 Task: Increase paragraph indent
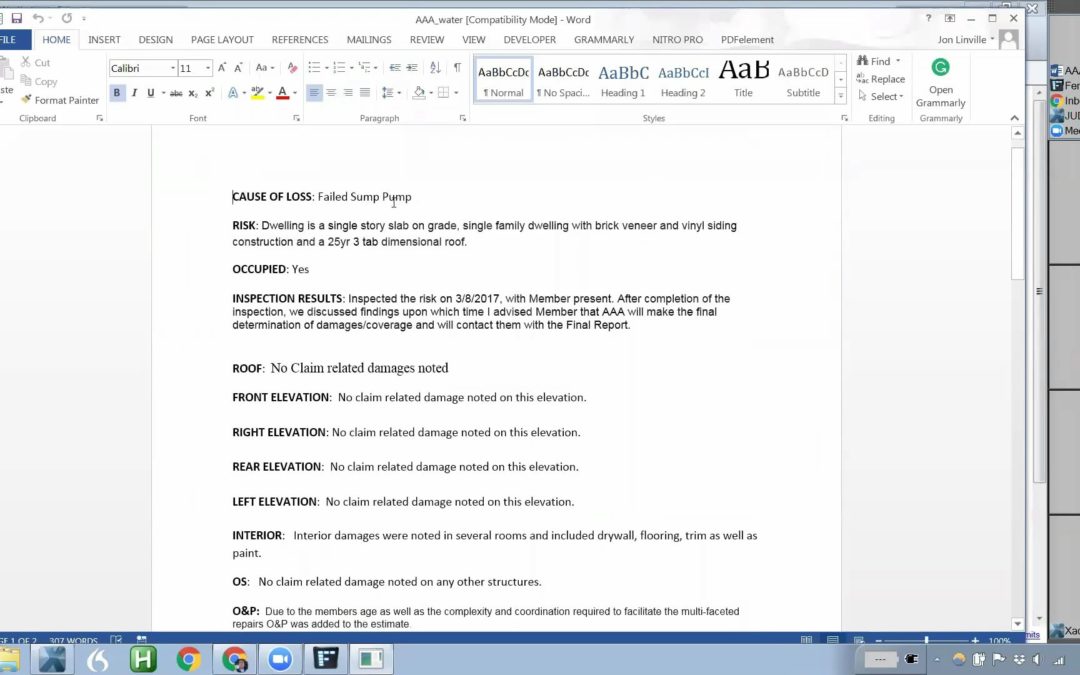[412, 68]
